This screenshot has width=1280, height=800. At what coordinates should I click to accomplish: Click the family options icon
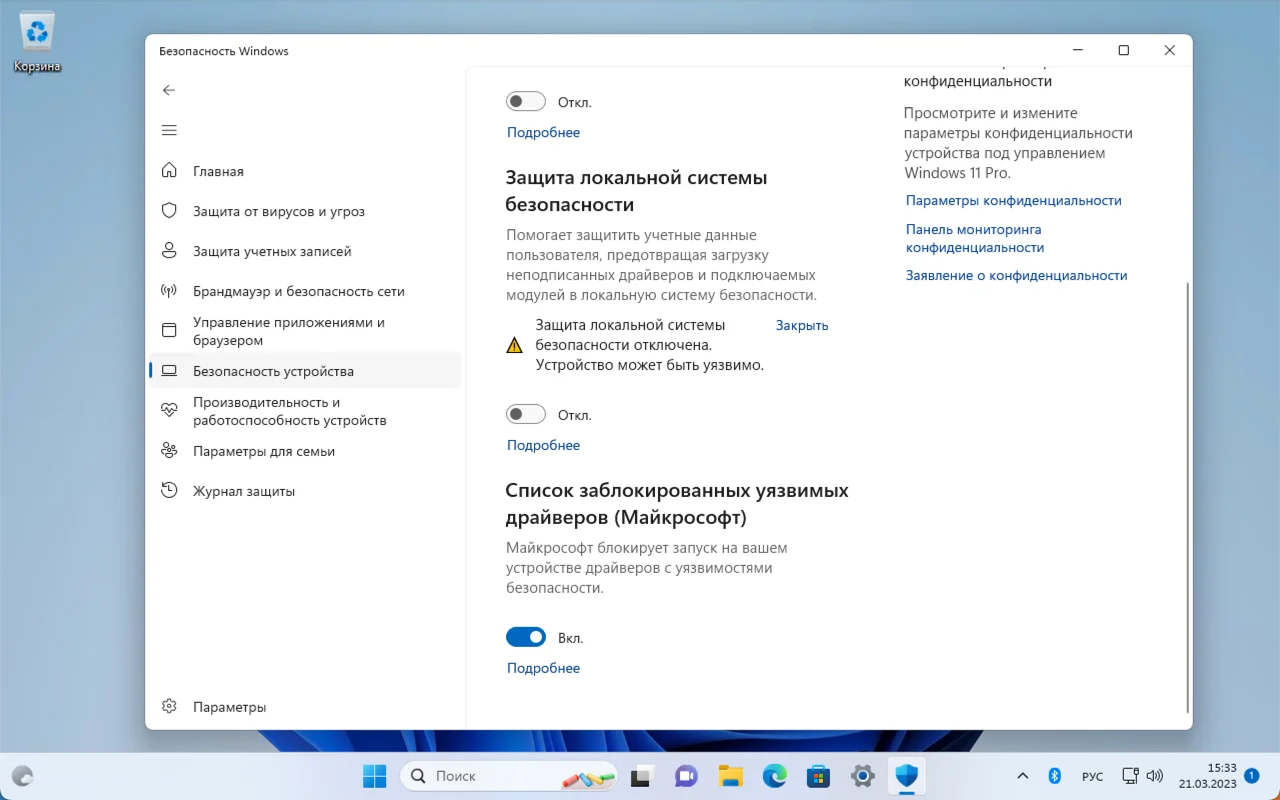click(169, 451)
